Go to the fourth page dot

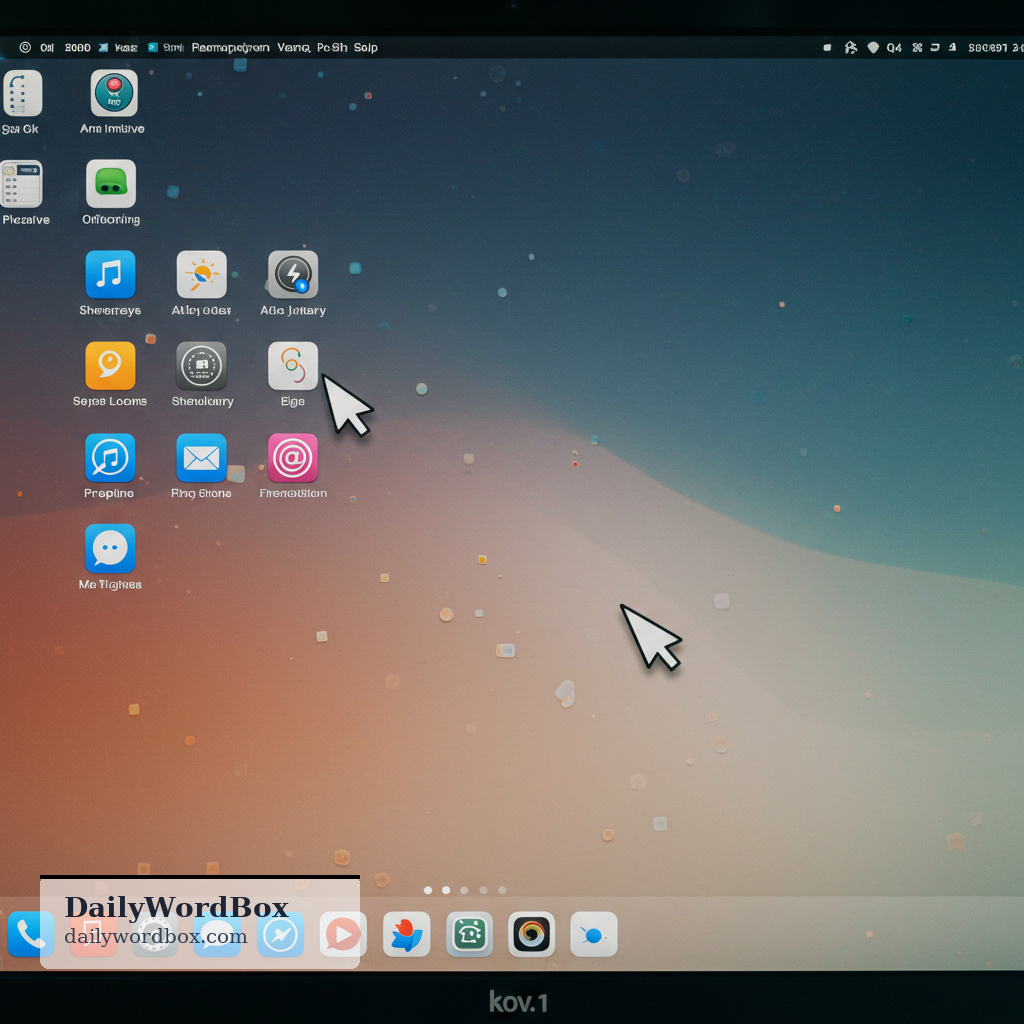(483, 890)
